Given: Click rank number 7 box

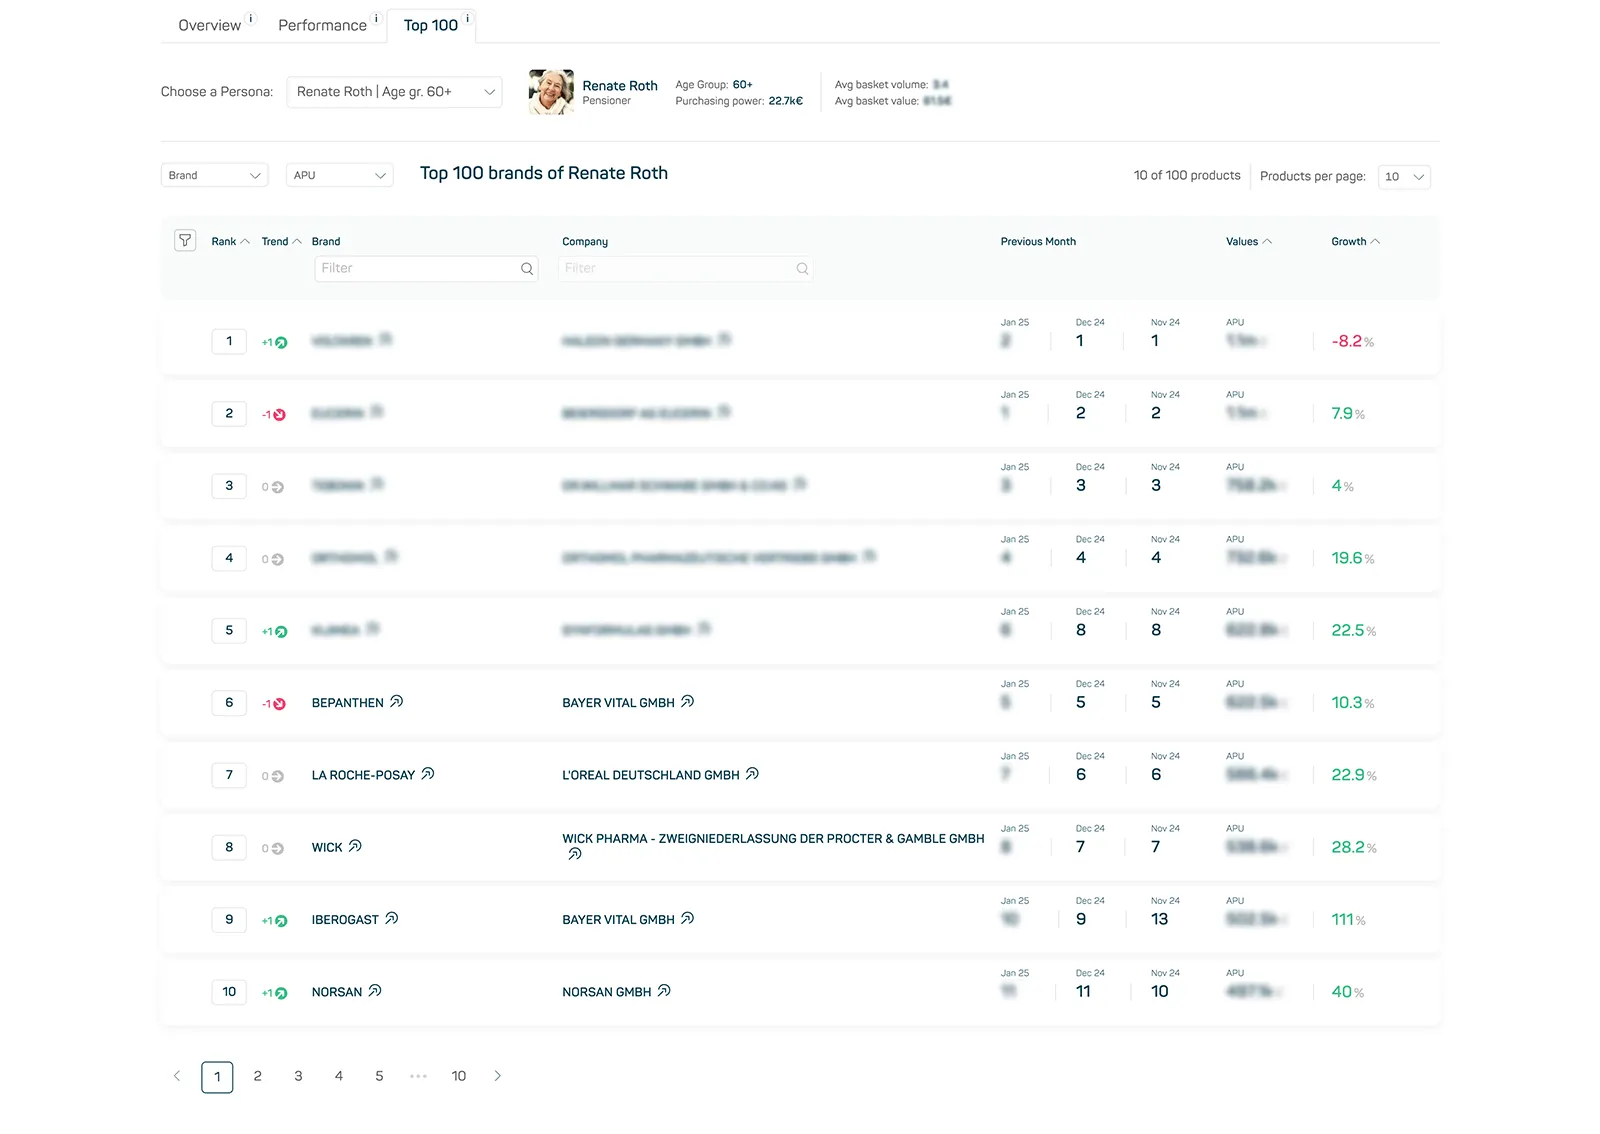Looking at the screenshot, I should [x=229, y=775].
